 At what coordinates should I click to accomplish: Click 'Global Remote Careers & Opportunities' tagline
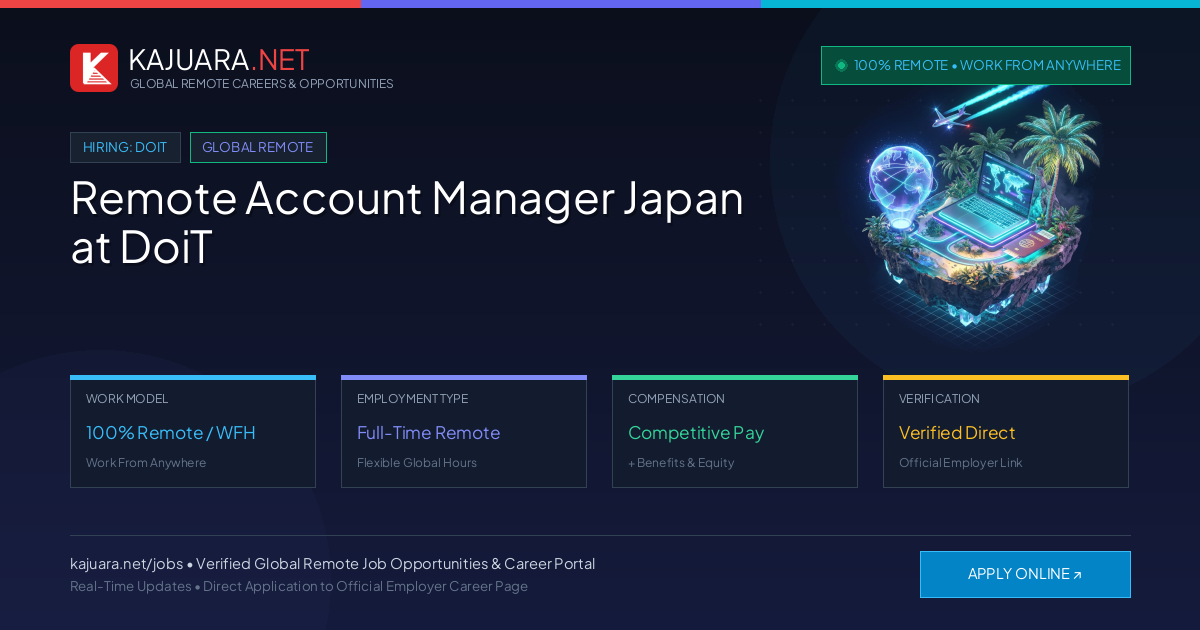pos(262,84)
